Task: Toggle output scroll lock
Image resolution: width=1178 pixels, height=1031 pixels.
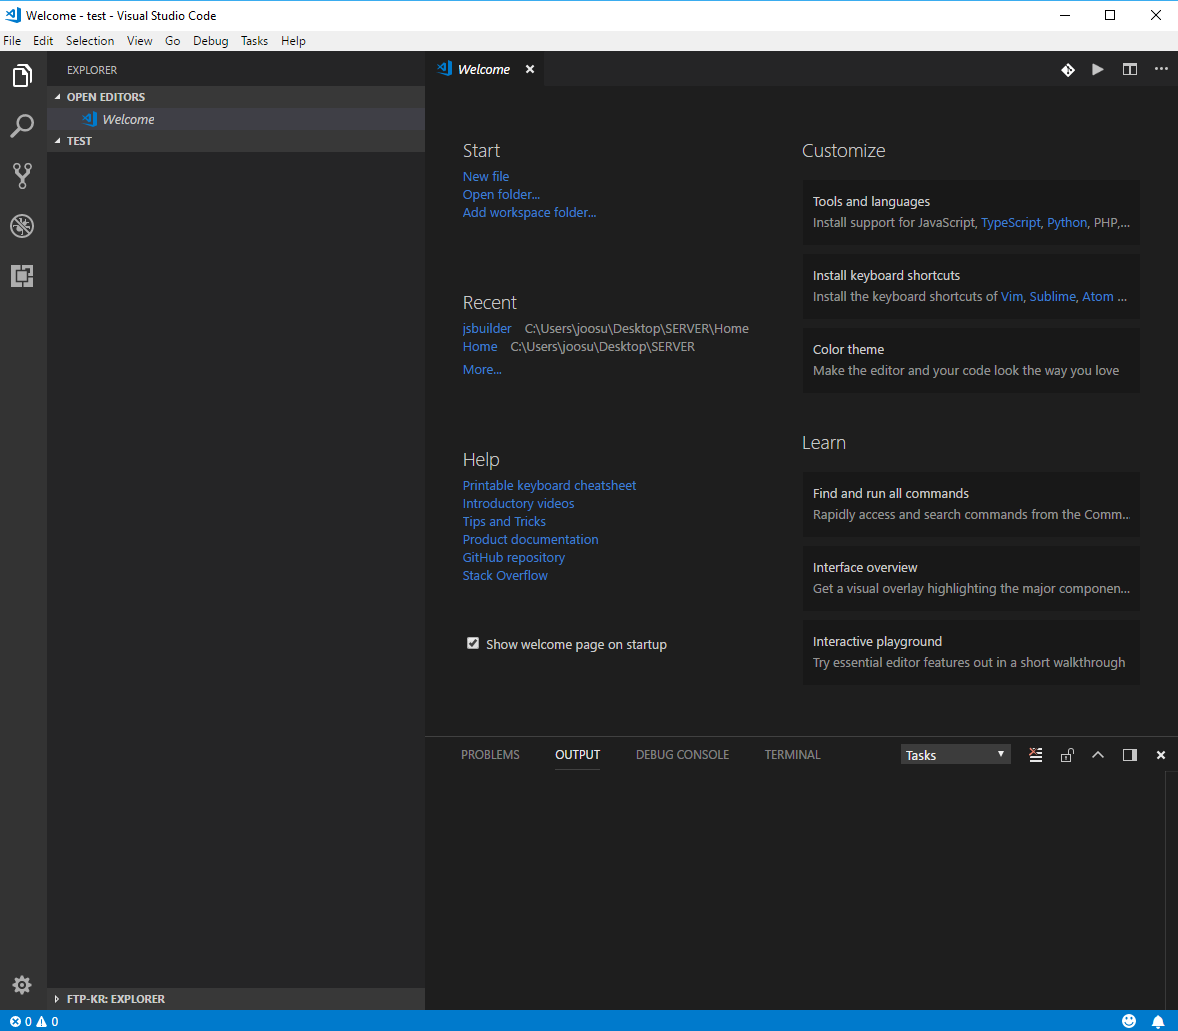Action: pyautogui.click(x=1067, y=755)
